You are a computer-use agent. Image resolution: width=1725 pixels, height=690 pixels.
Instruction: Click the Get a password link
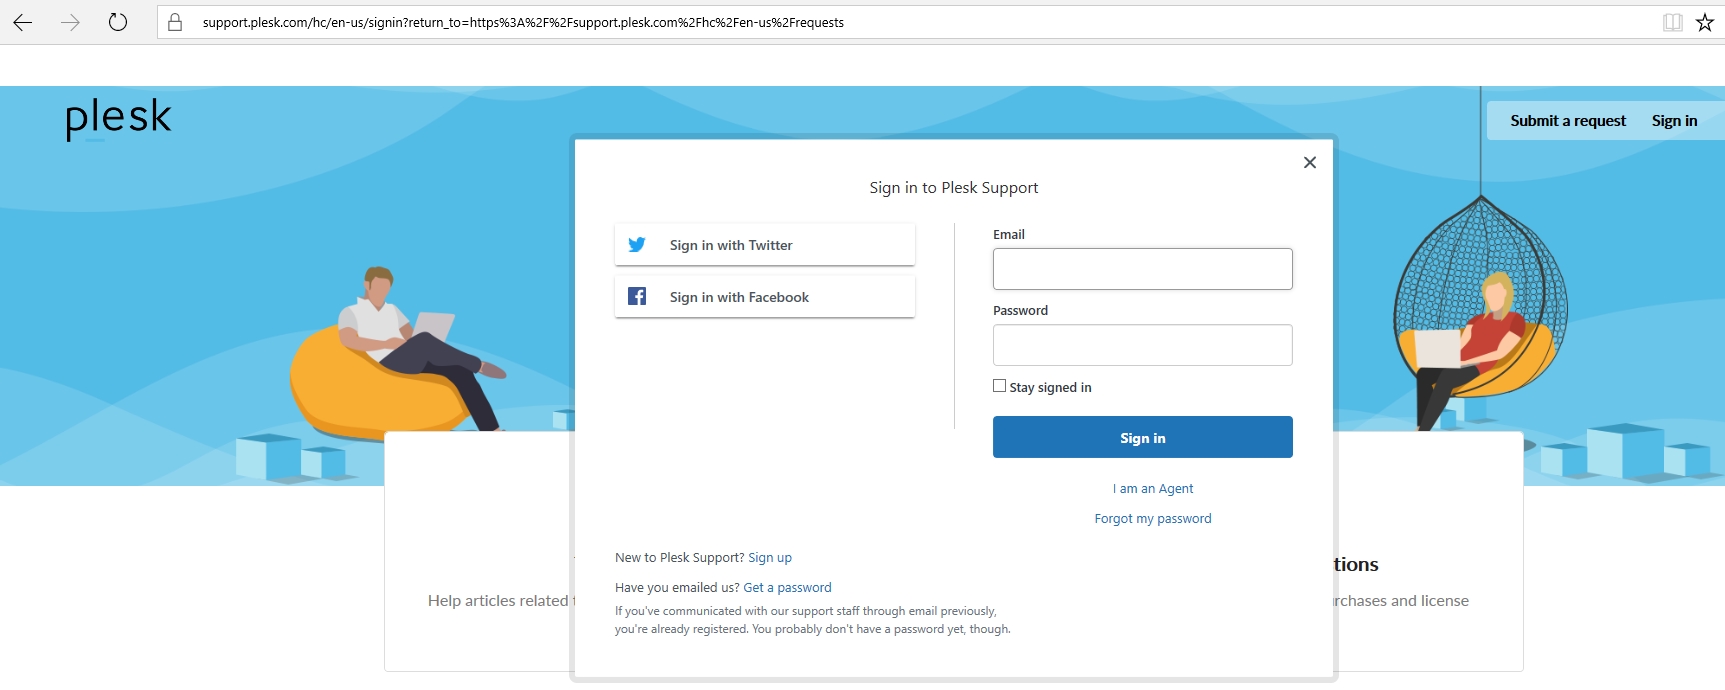coord(787,588)
